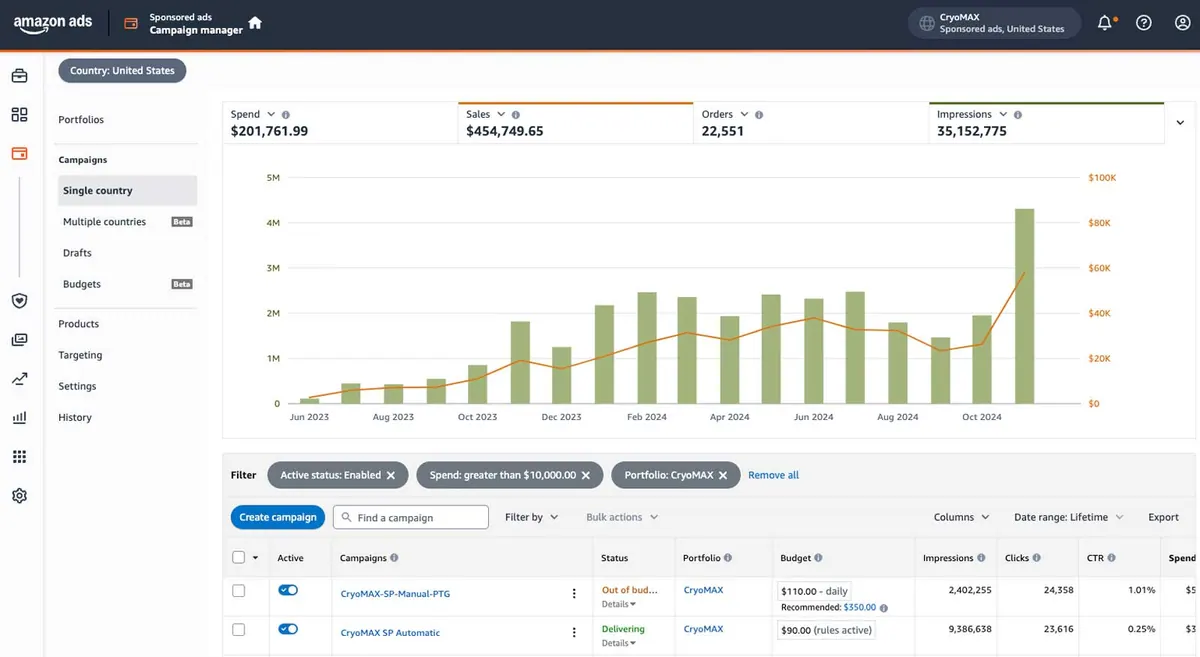Click the info icon beside Spend metric
The image size is (1200, 657).
point(286,115)
